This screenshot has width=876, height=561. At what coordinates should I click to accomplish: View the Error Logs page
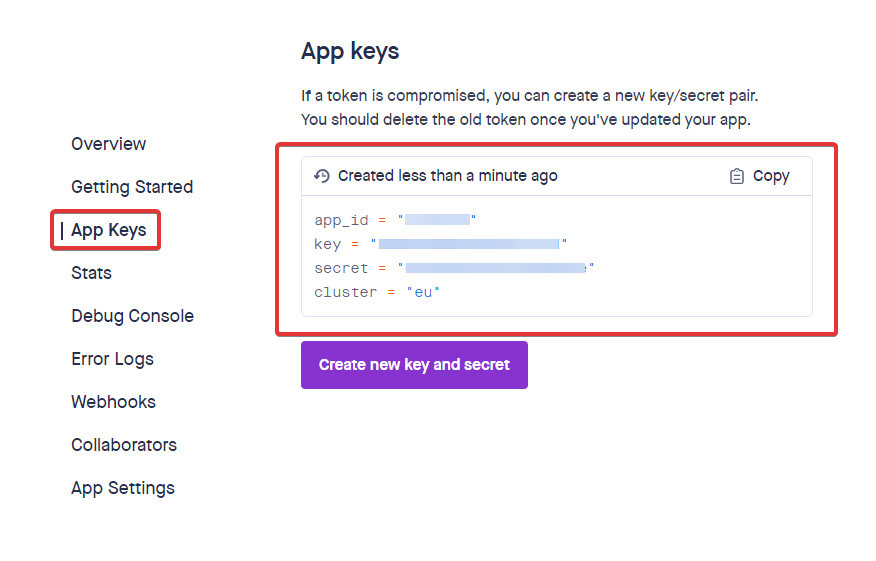coord(112,359)
